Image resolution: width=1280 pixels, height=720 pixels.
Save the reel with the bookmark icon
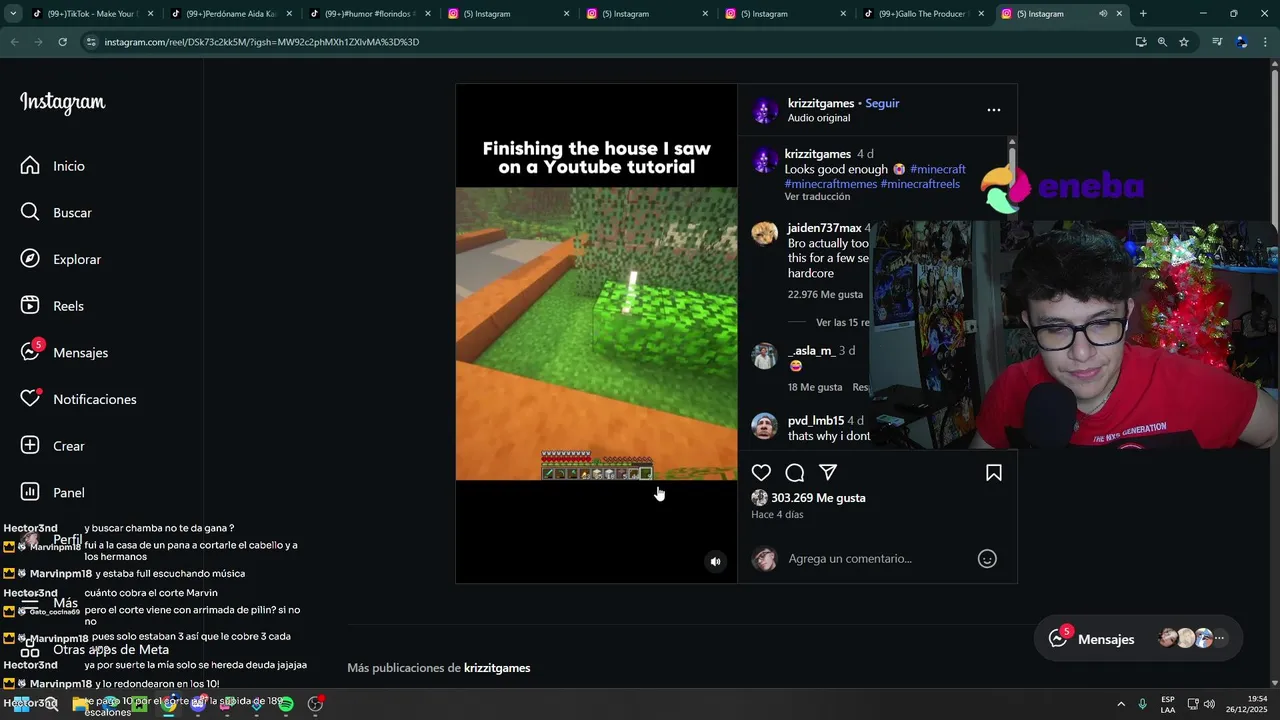point(994,473)
